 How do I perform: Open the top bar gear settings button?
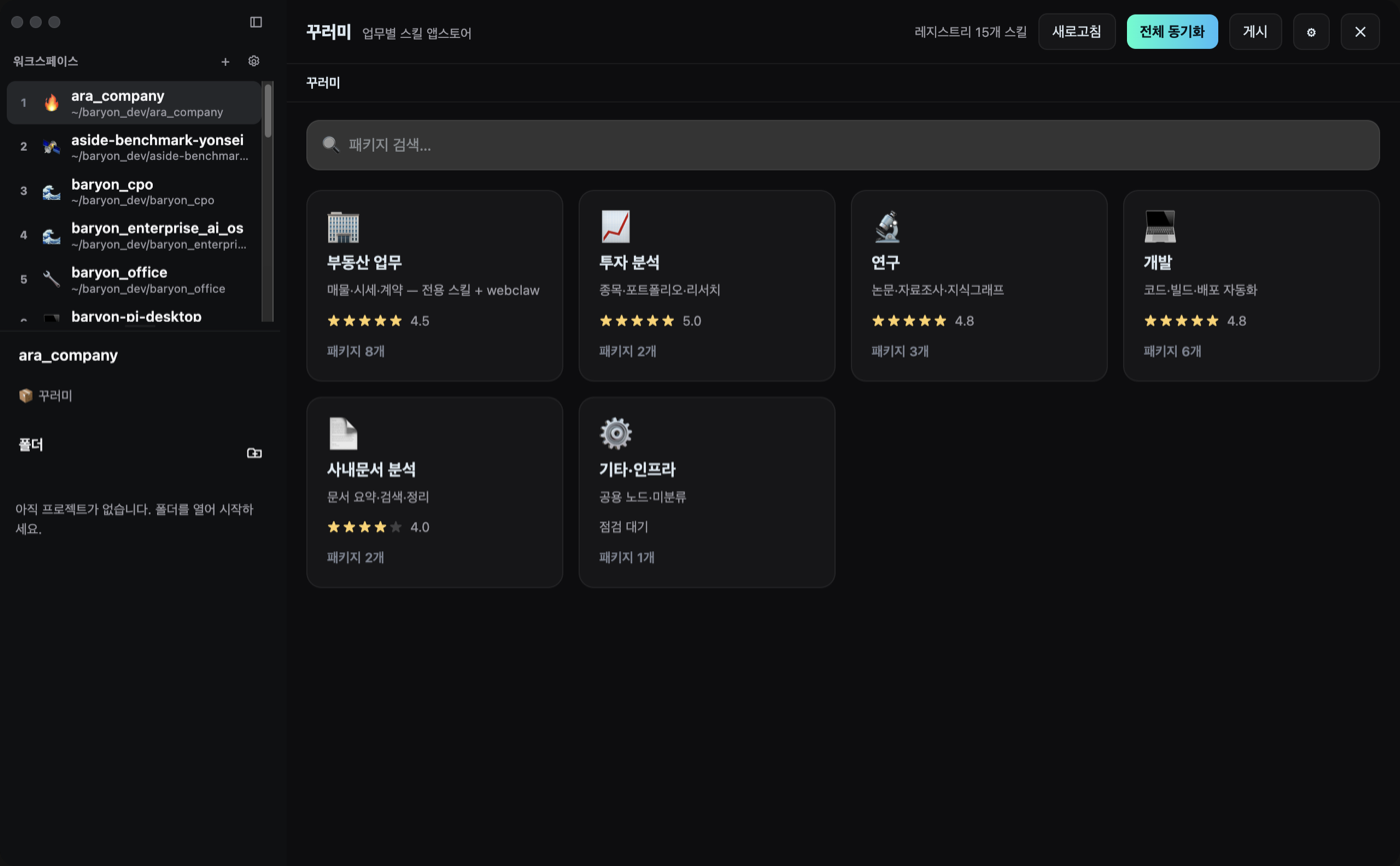[x=1311, y=32]
